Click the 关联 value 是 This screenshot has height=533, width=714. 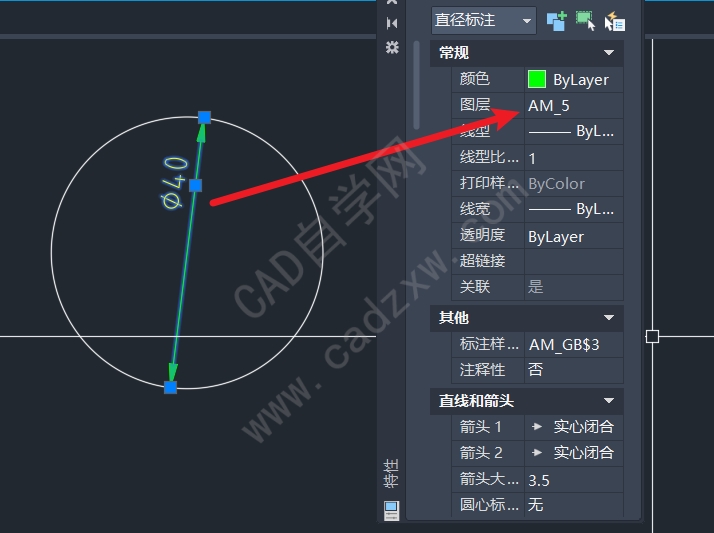(574, 287)
